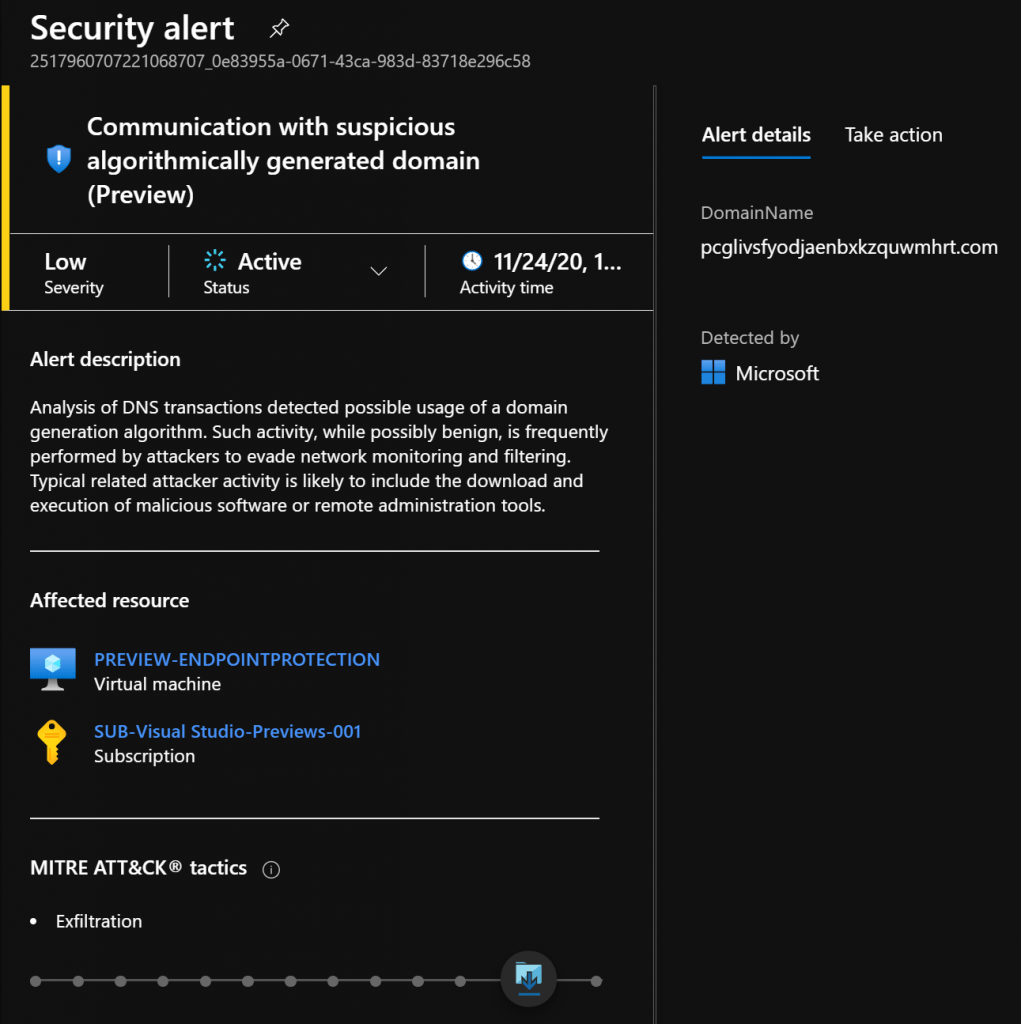Click the virtual machine resource icon
Image resolution: width=1021 pixels, height=1024 pixels.
tap(53, 669)
